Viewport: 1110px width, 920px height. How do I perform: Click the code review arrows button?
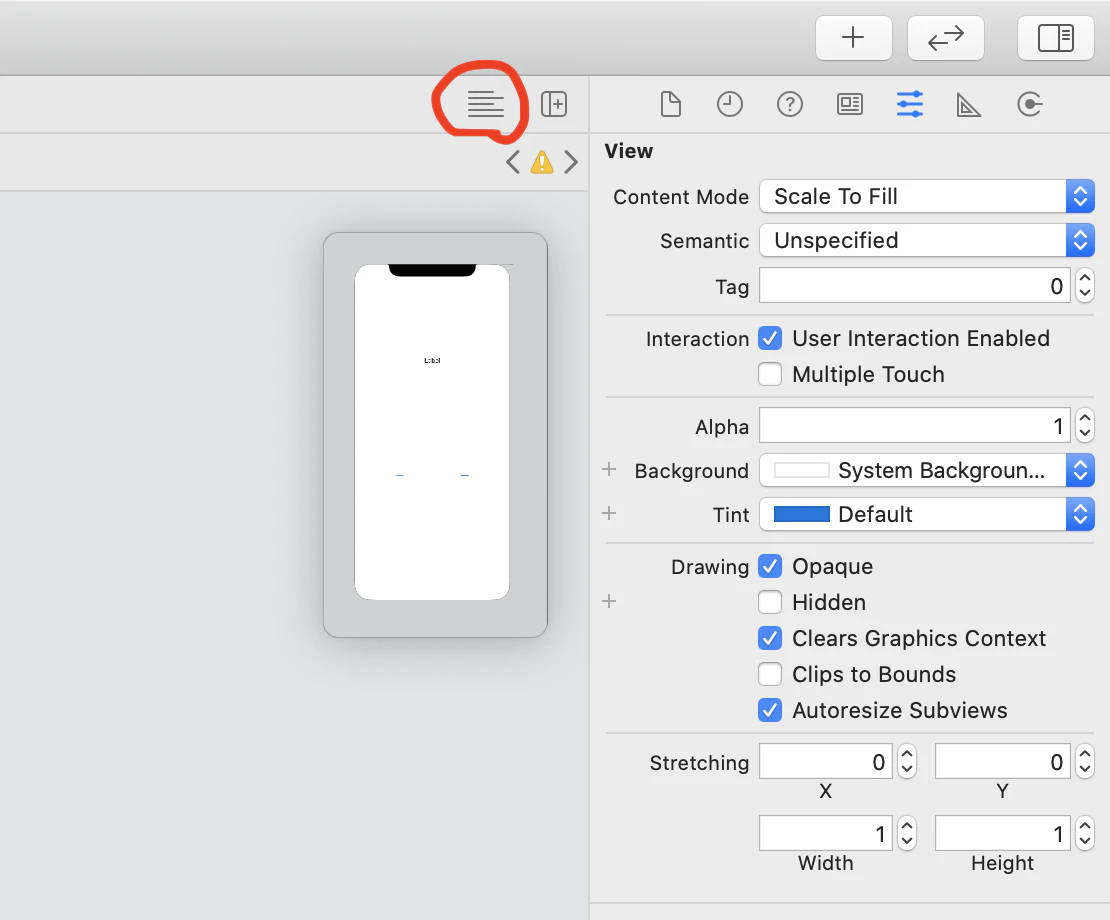(946, 38)
